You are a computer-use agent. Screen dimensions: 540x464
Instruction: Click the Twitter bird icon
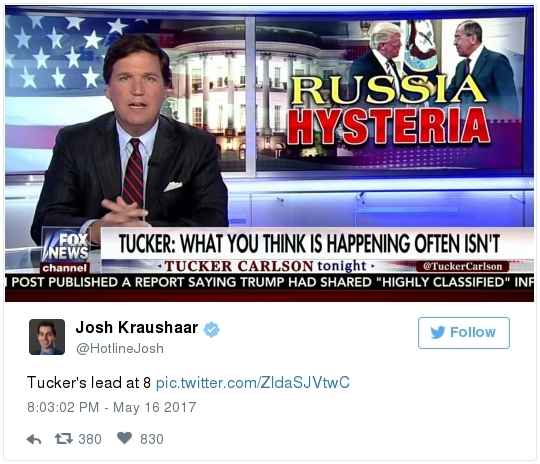click(438, 332)
